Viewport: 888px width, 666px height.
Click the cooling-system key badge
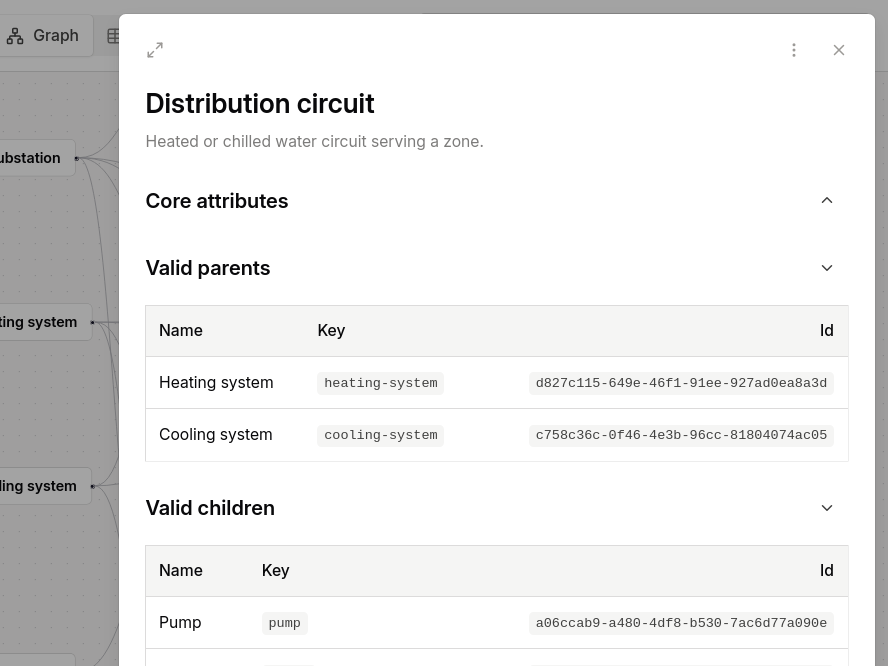point(380,435)
